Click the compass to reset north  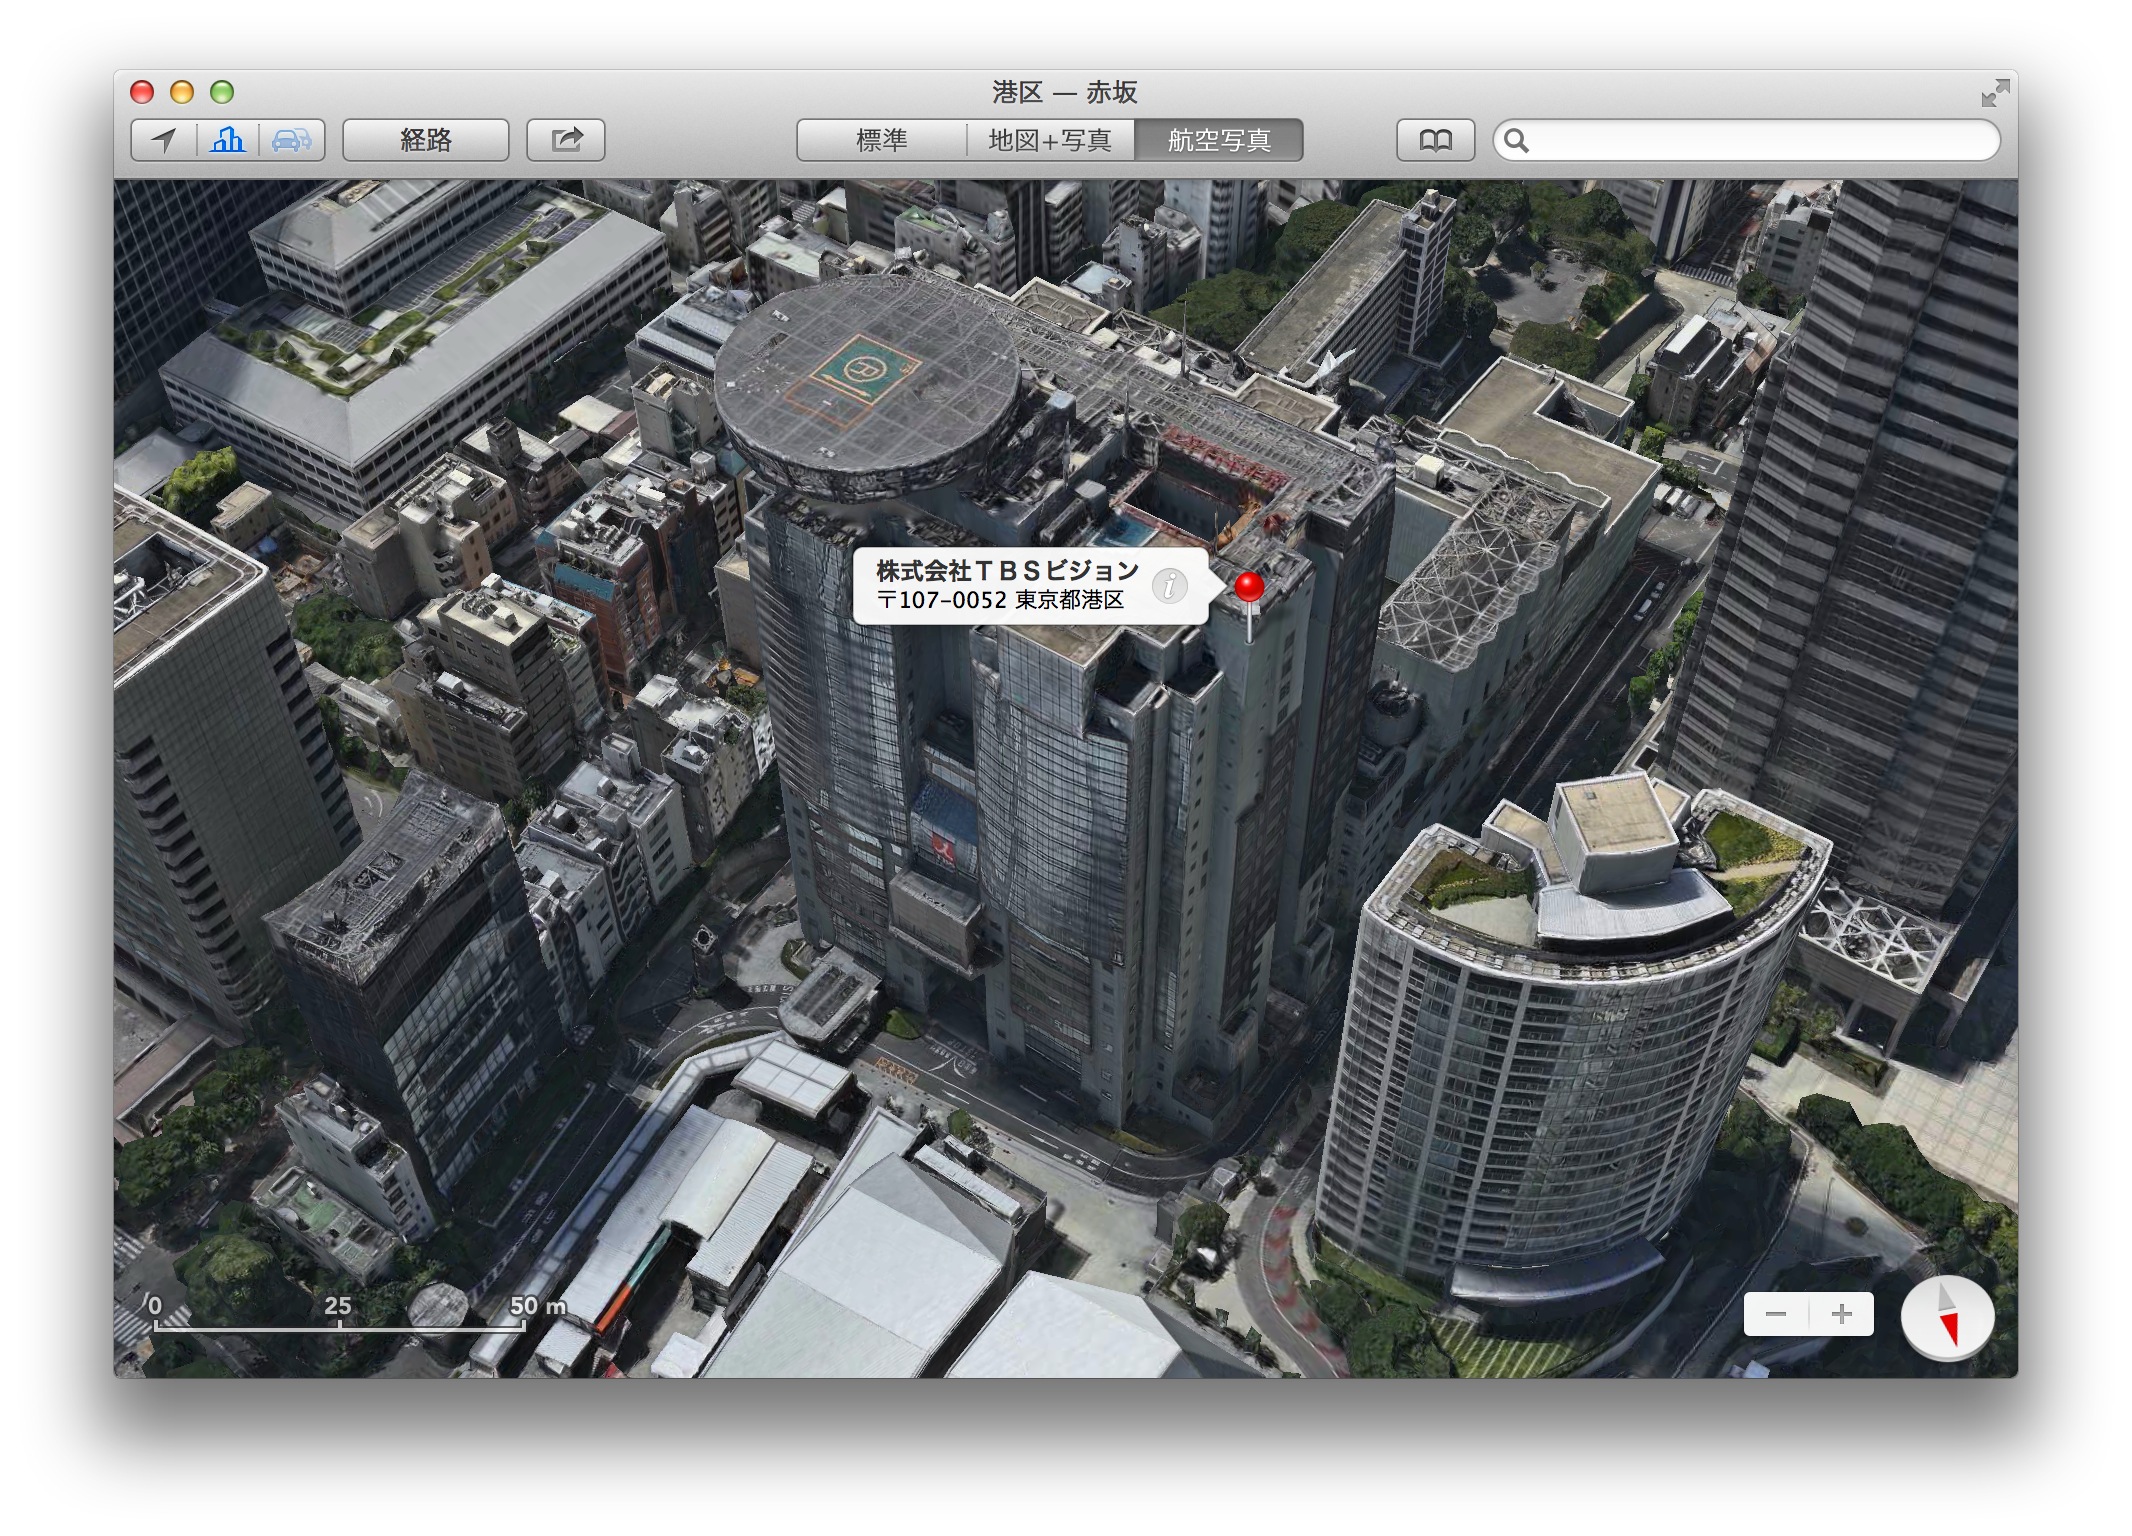(x=1946, y=1318)
